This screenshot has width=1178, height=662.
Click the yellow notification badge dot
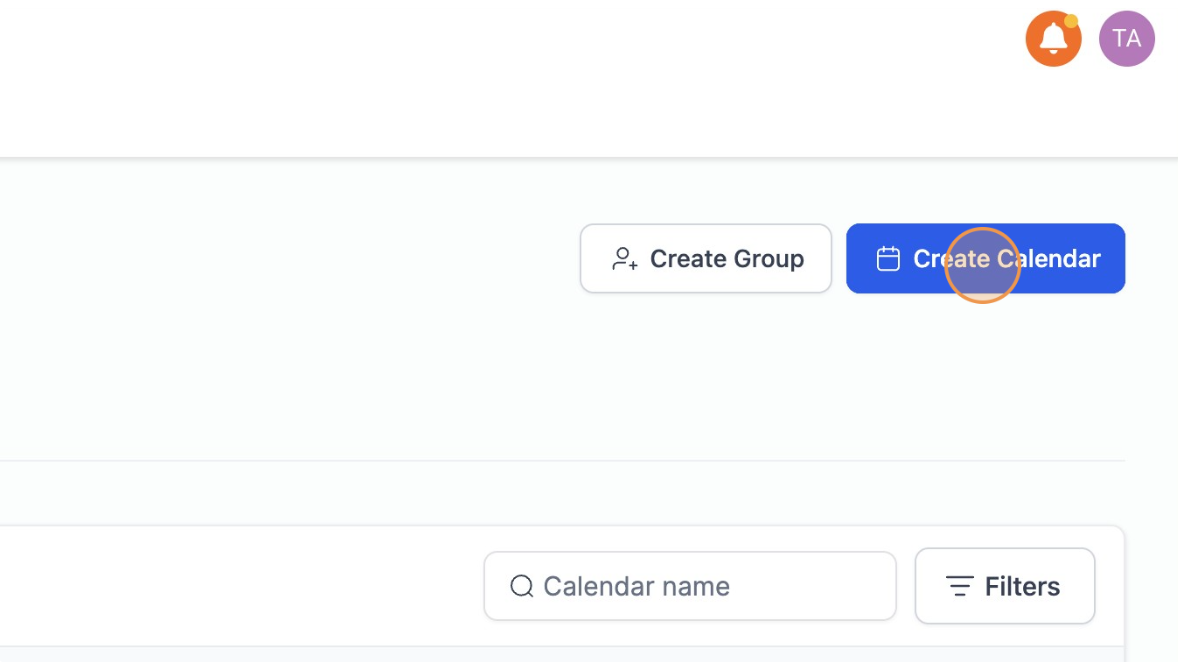(1071, 21)
